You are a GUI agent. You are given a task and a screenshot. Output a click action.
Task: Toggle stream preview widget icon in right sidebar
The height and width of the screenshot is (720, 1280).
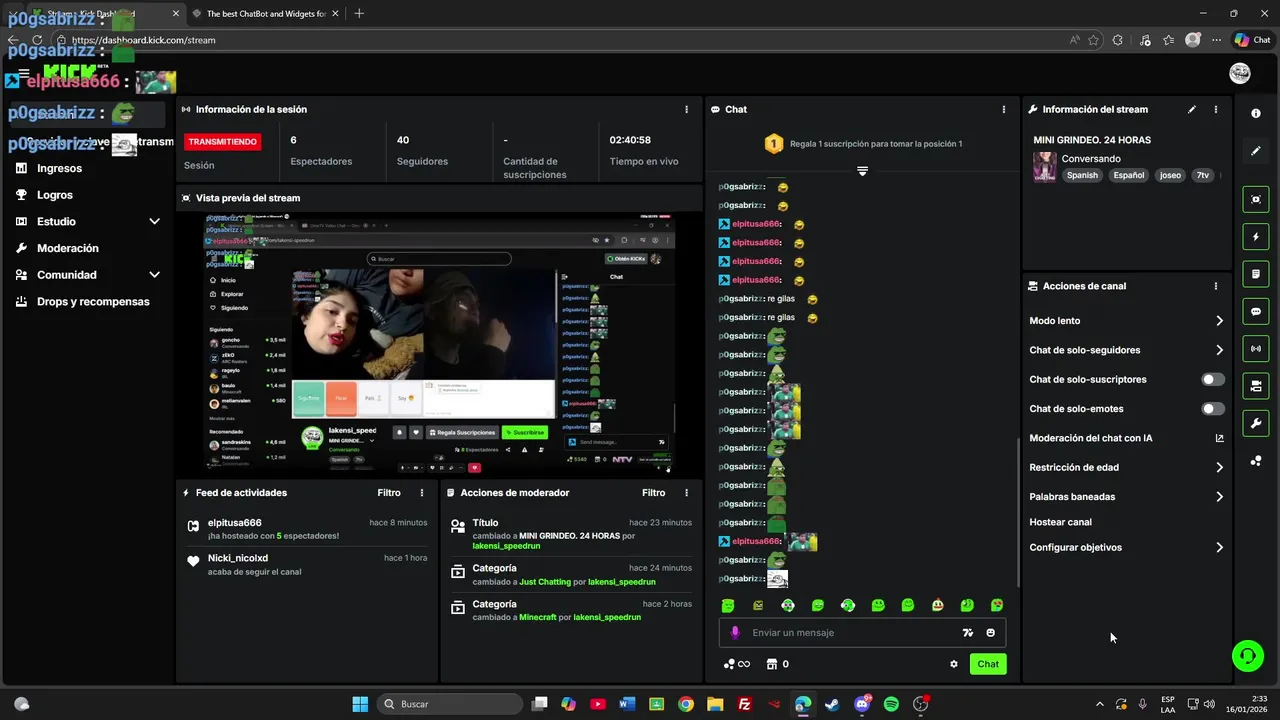coord(1256,200)
